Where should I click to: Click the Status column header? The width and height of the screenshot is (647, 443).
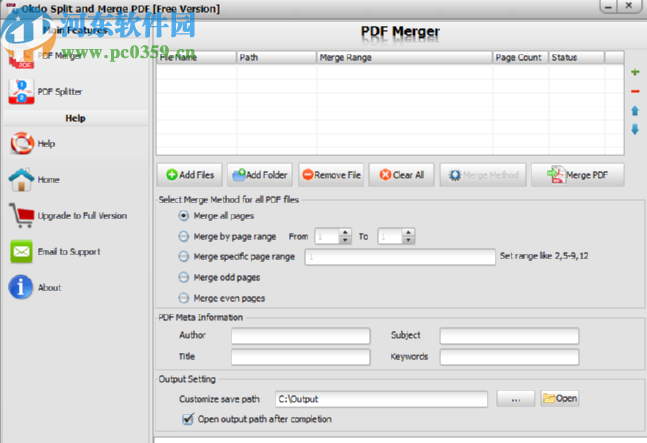pyautogui.click(x=576, y=57)
